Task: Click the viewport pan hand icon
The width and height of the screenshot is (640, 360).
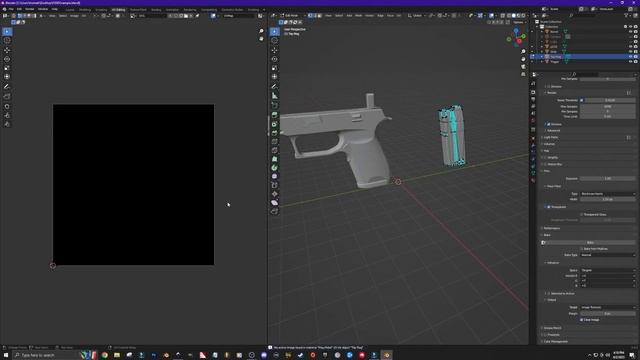Action: pos(523,59)
